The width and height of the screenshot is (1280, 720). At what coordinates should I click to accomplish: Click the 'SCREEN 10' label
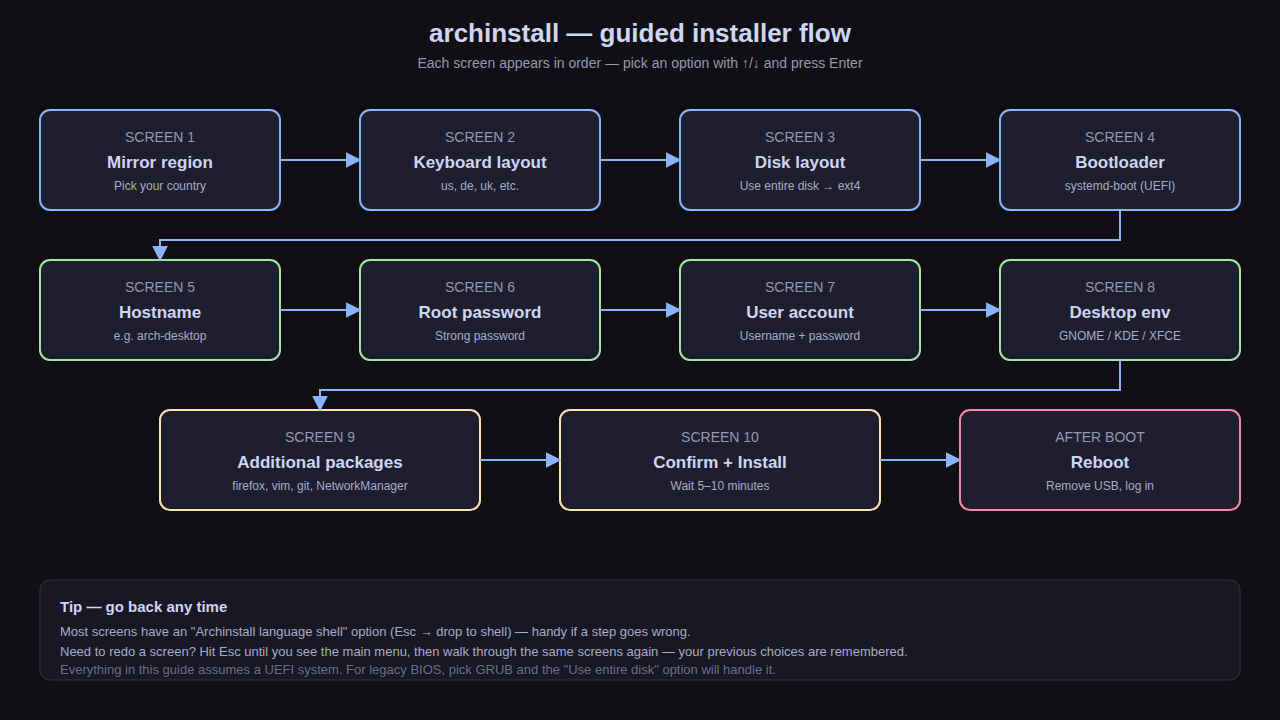720,437
